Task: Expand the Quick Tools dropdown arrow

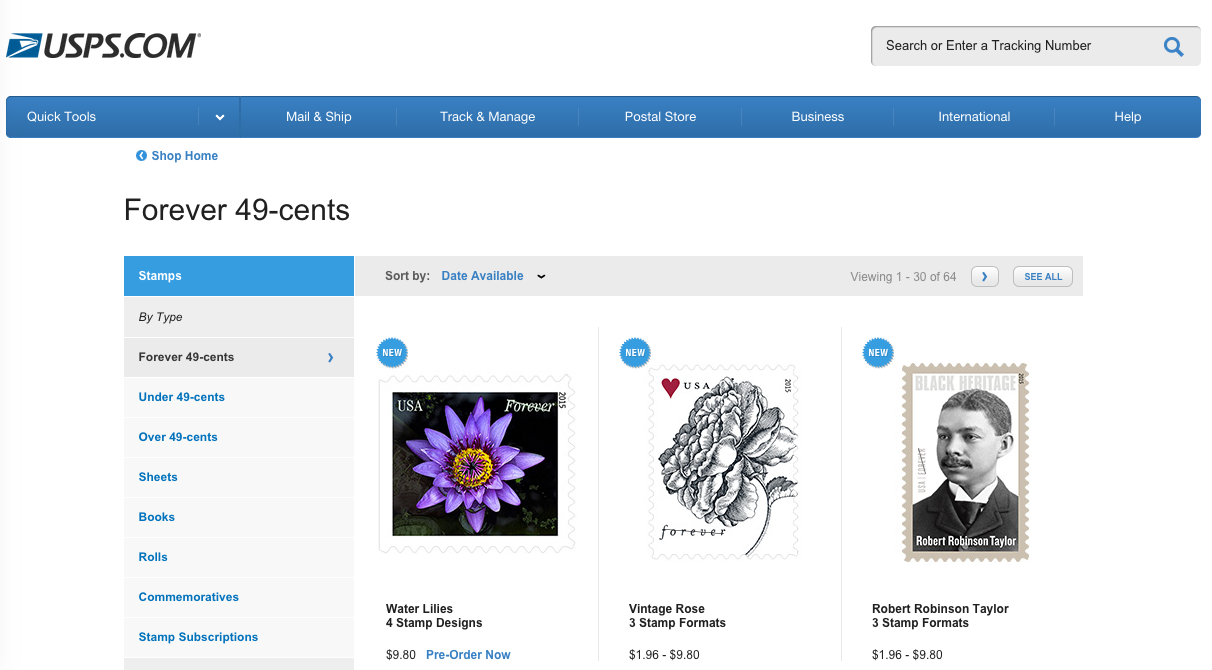Action: click(x=219, y=117)
